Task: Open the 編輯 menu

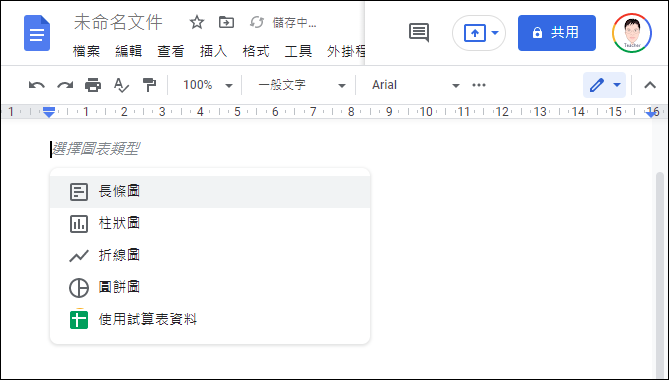Action: pos(128,52)
